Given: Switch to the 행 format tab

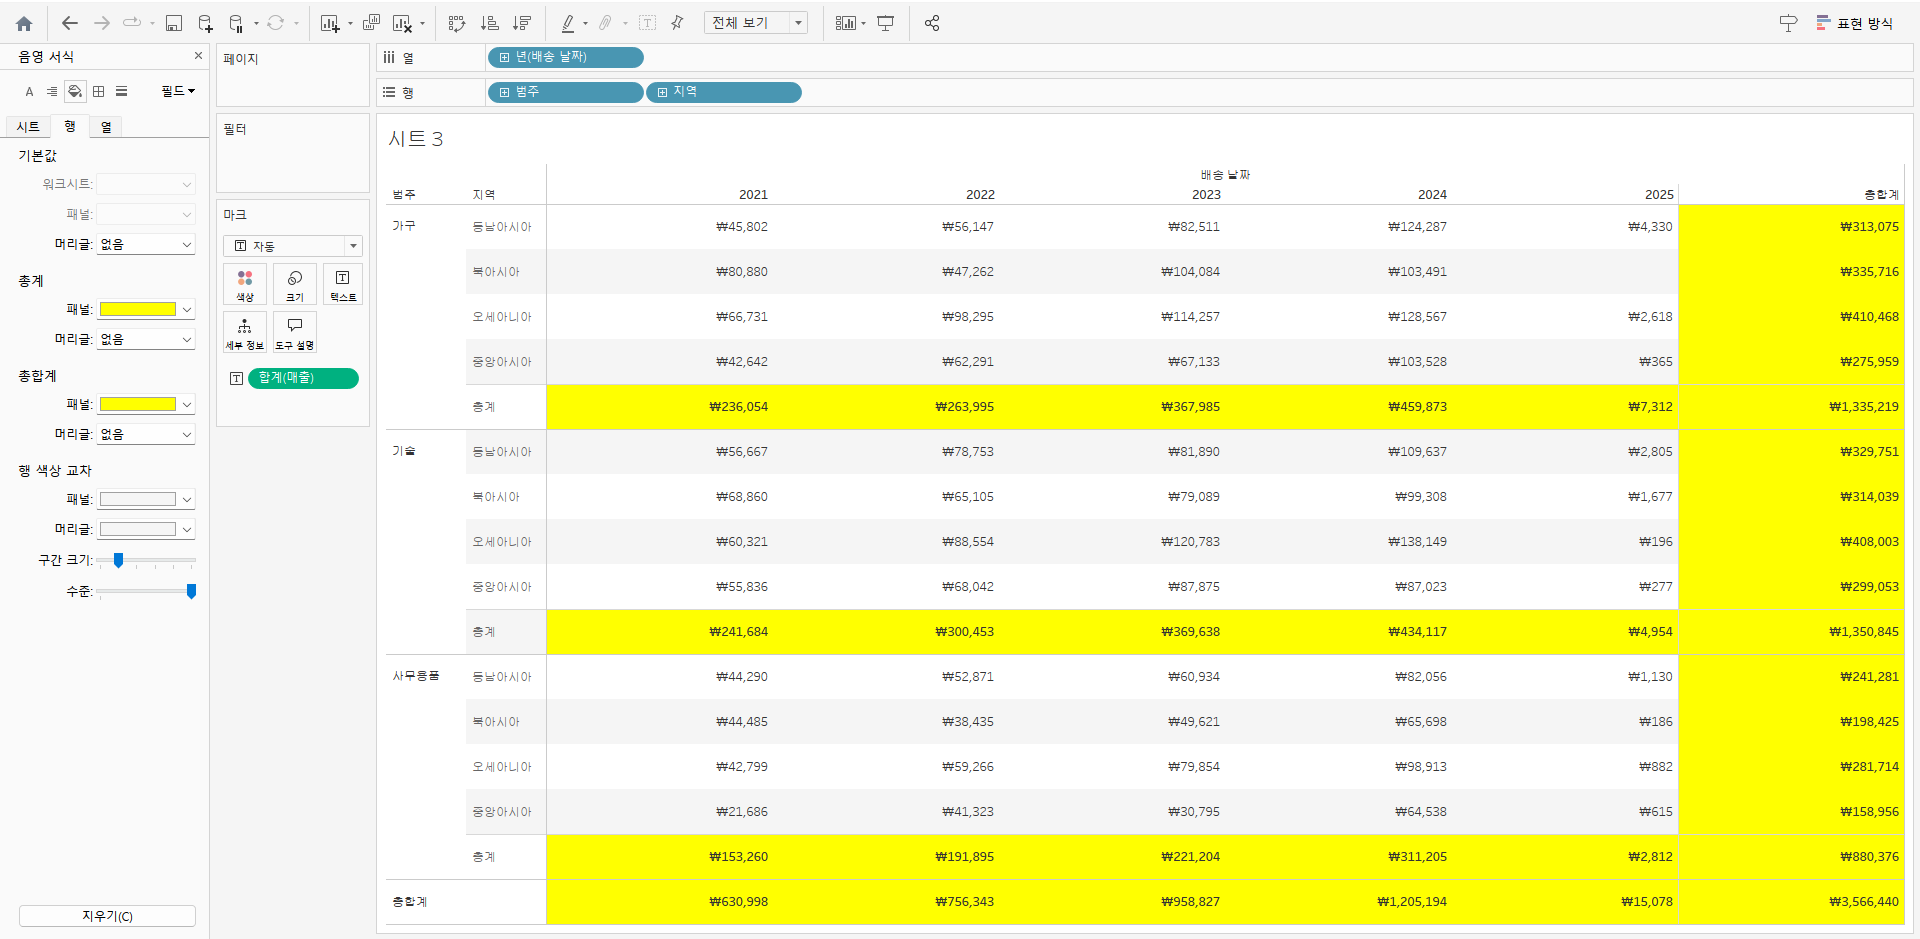Looking at the screenshot, I should (x=70, y=127).
